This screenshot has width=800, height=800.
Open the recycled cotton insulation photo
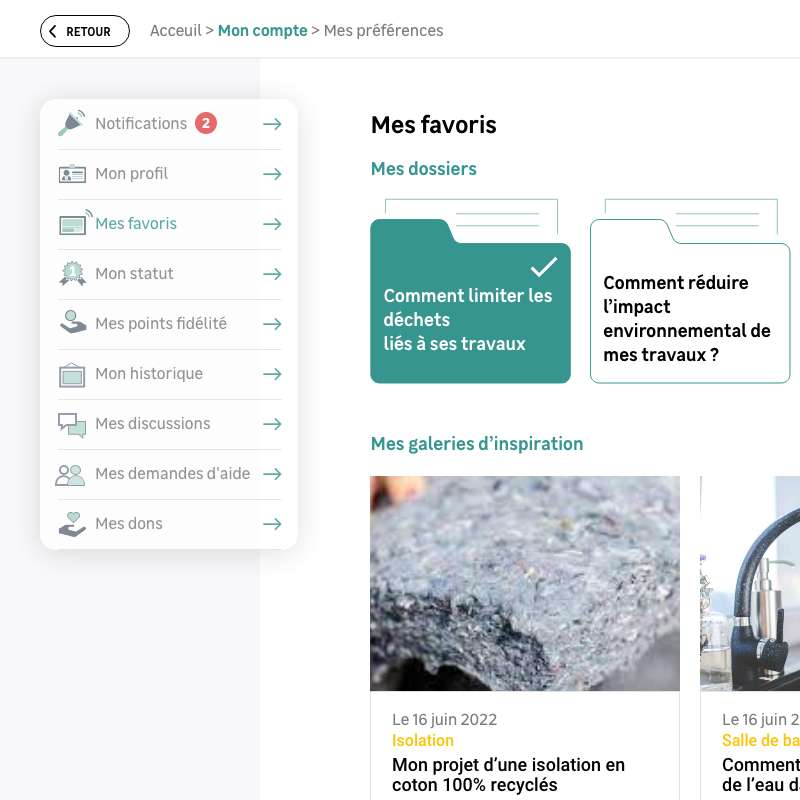[x=524, y=583]
